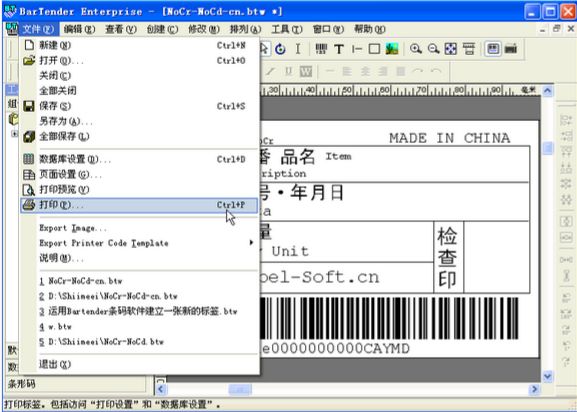Select the arrow pointer tool
The image size is (577, 412).
click(265, 49)
